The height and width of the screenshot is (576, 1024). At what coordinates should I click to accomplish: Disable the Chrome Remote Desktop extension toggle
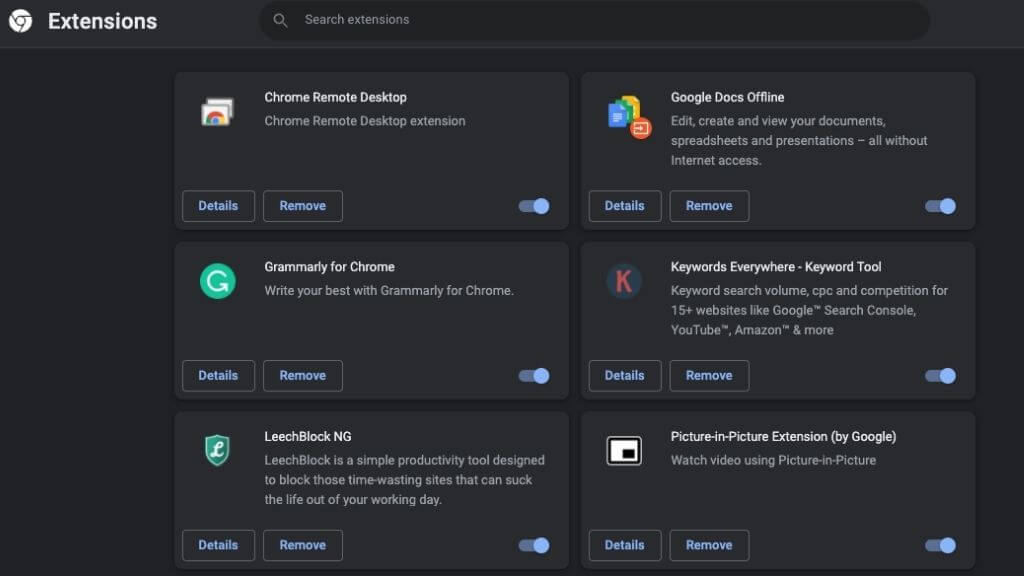(x=534, y=206)
